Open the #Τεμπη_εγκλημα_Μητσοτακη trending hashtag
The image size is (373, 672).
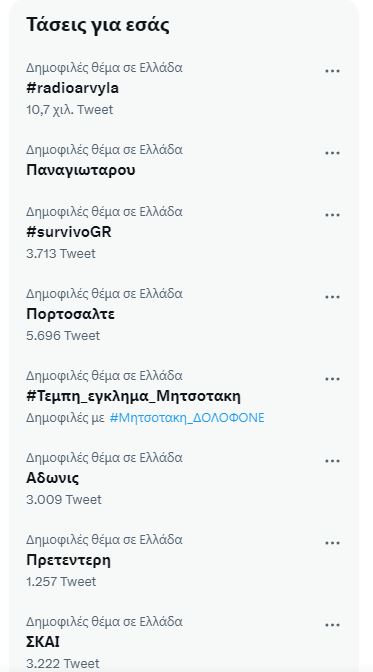pyautogui.click(x=133, y=396)
